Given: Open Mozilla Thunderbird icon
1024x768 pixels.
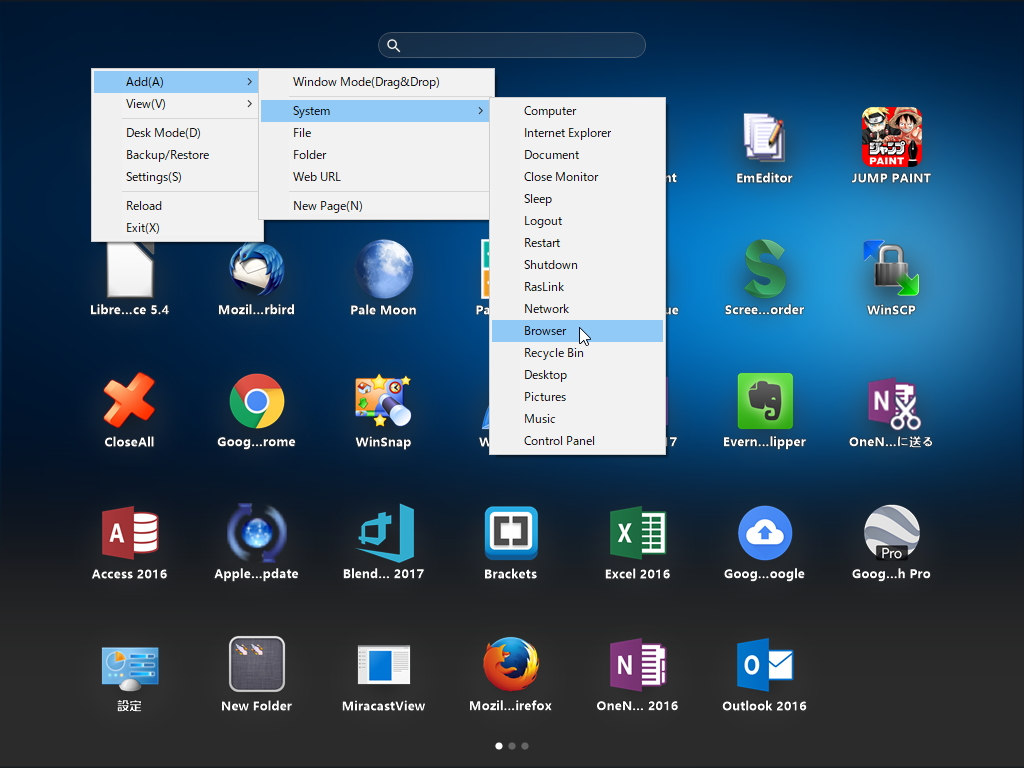Looking at the screenshot, I should (256, 269).
